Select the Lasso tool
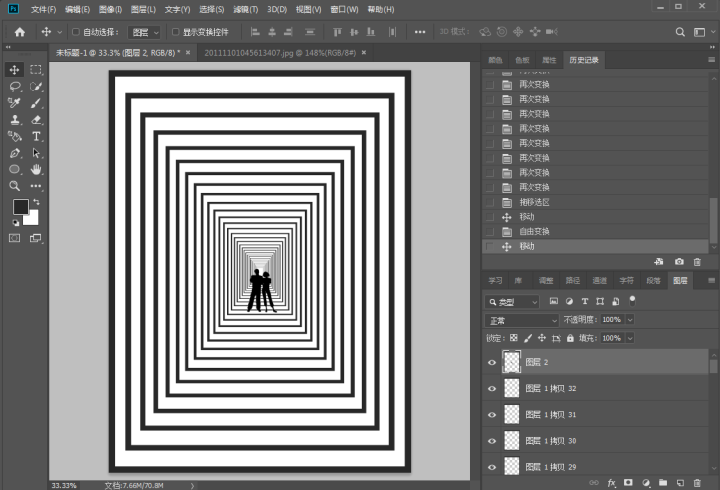Screen dimensions: 720x490 point(15,86)
